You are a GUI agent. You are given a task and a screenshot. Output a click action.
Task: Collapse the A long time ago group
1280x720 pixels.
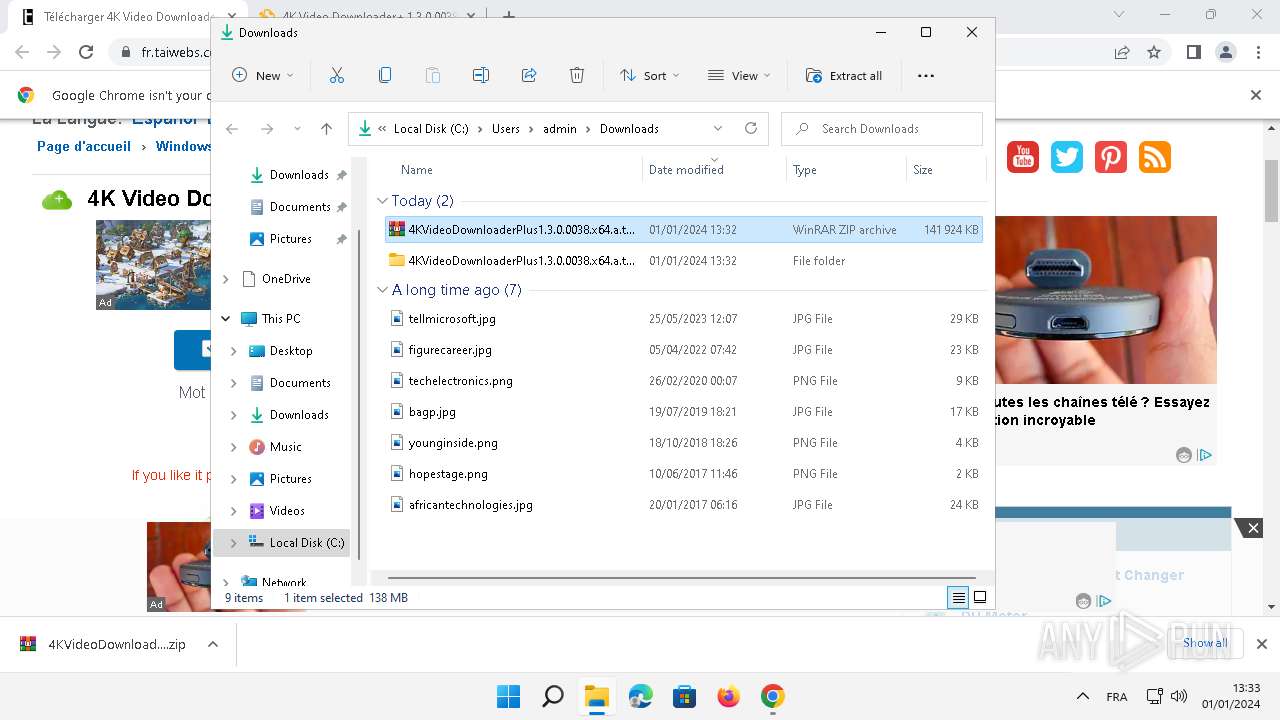click(382, 290)
